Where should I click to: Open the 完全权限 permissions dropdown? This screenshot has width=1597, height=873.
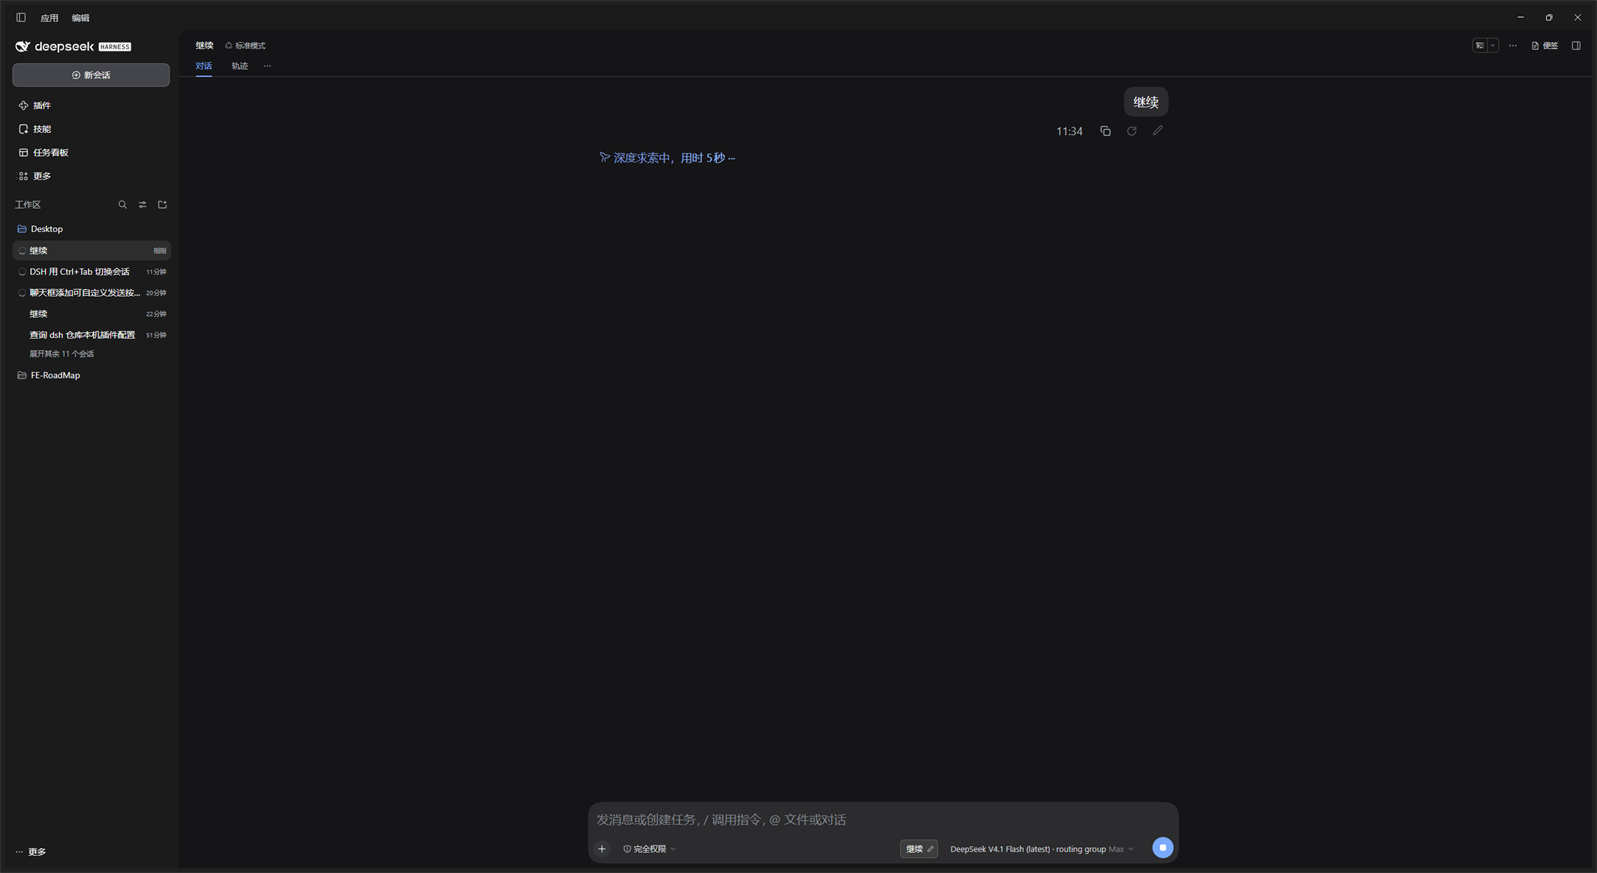[650, 849]
